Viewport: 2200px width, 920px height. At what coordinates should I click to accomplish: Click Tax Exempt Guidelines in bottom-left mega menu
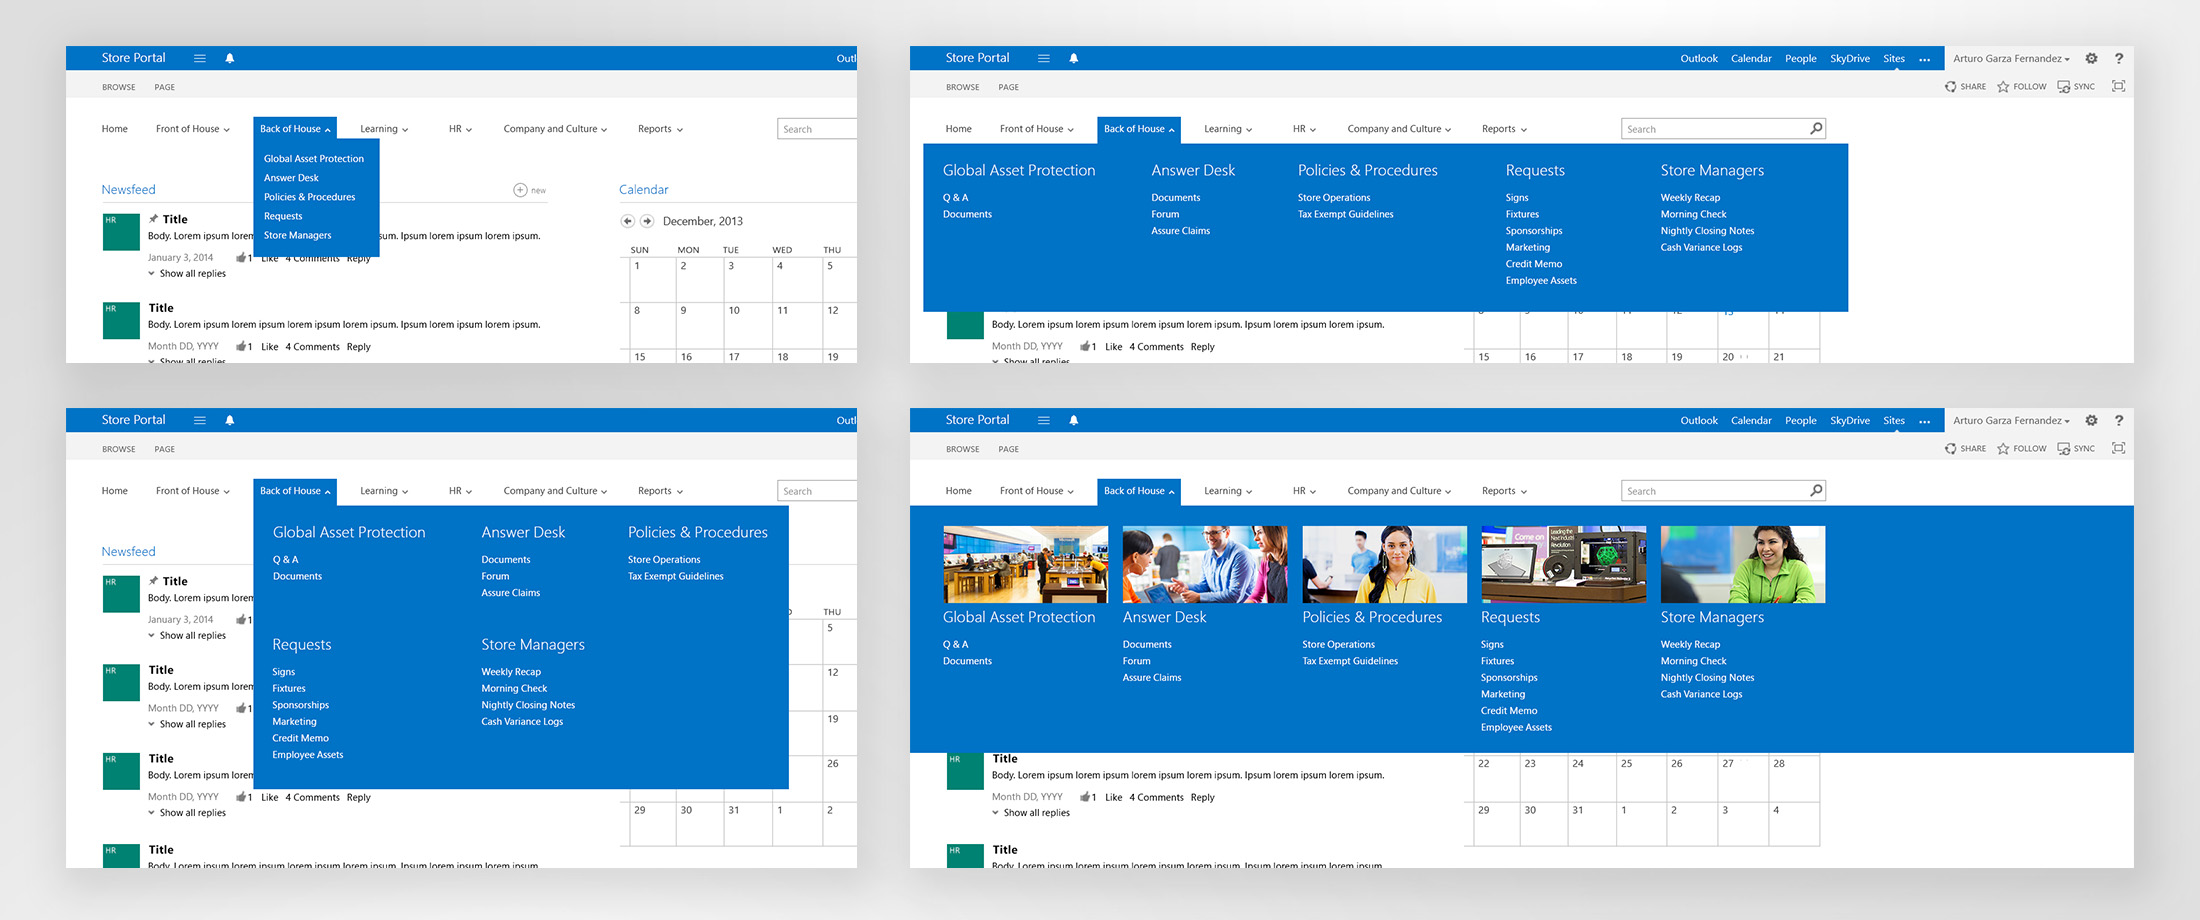(x=676, y=576)
